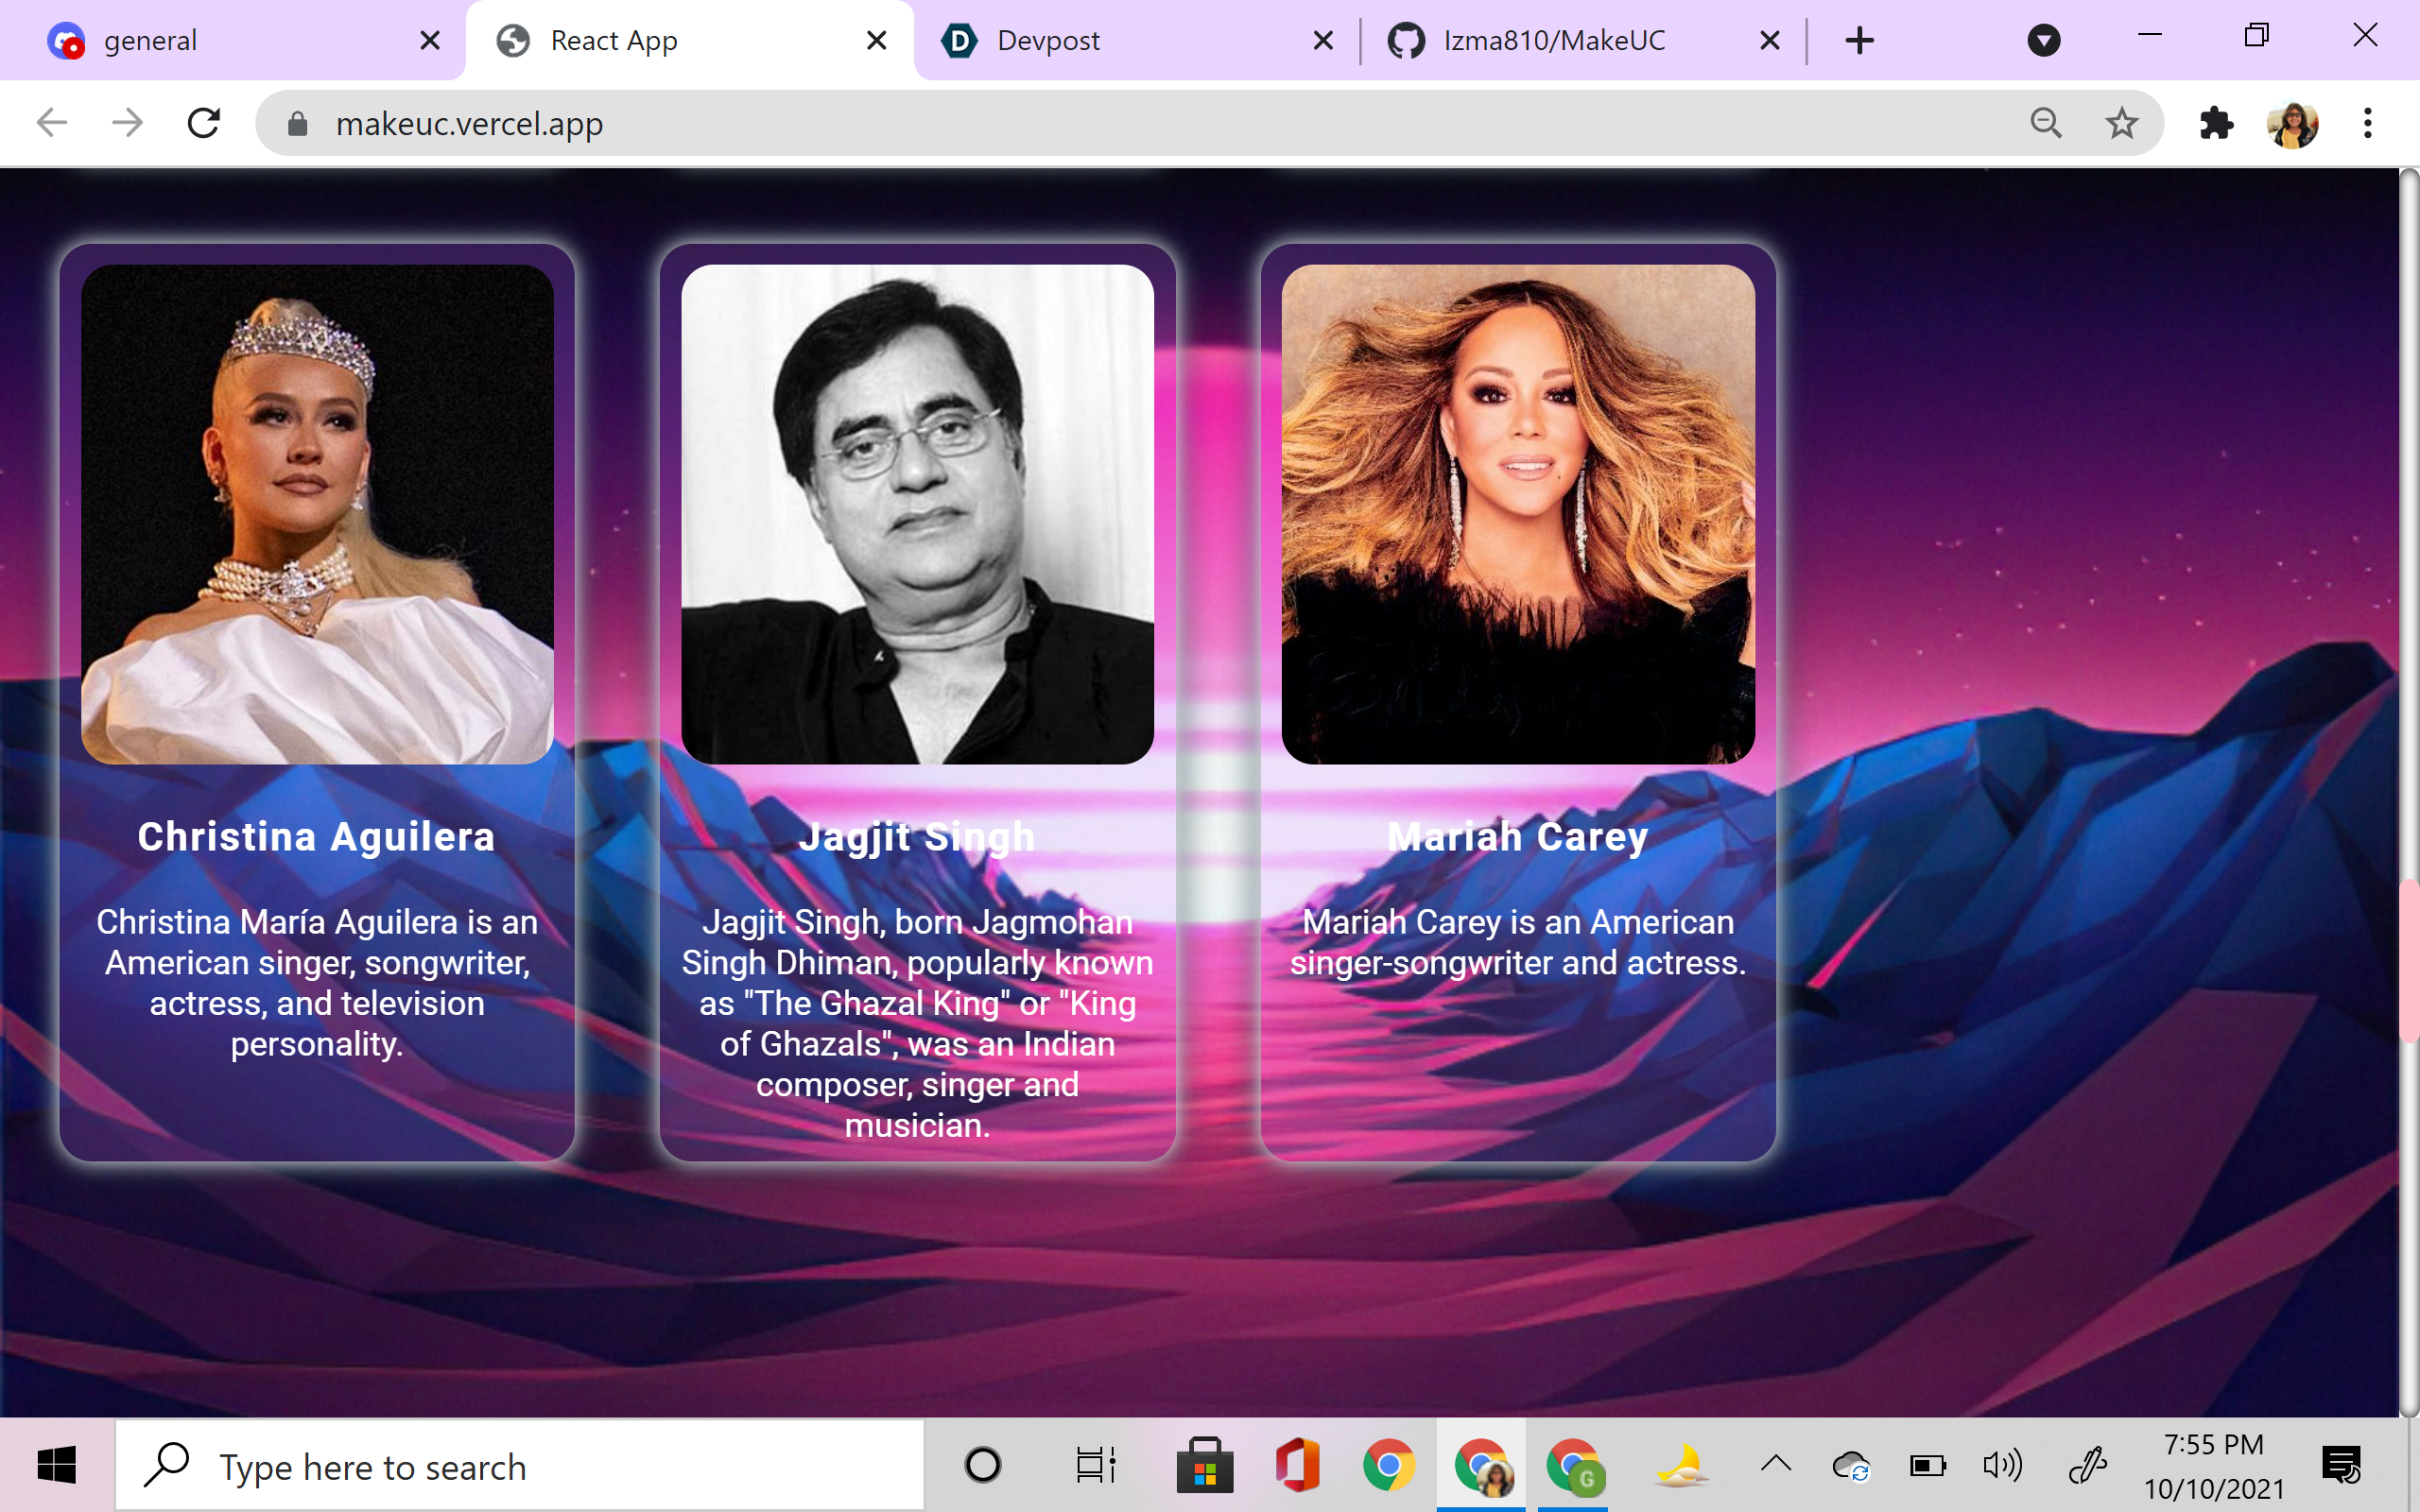
Task: Click the Chrome profile avatar
Action: (x=2292, y=124)
